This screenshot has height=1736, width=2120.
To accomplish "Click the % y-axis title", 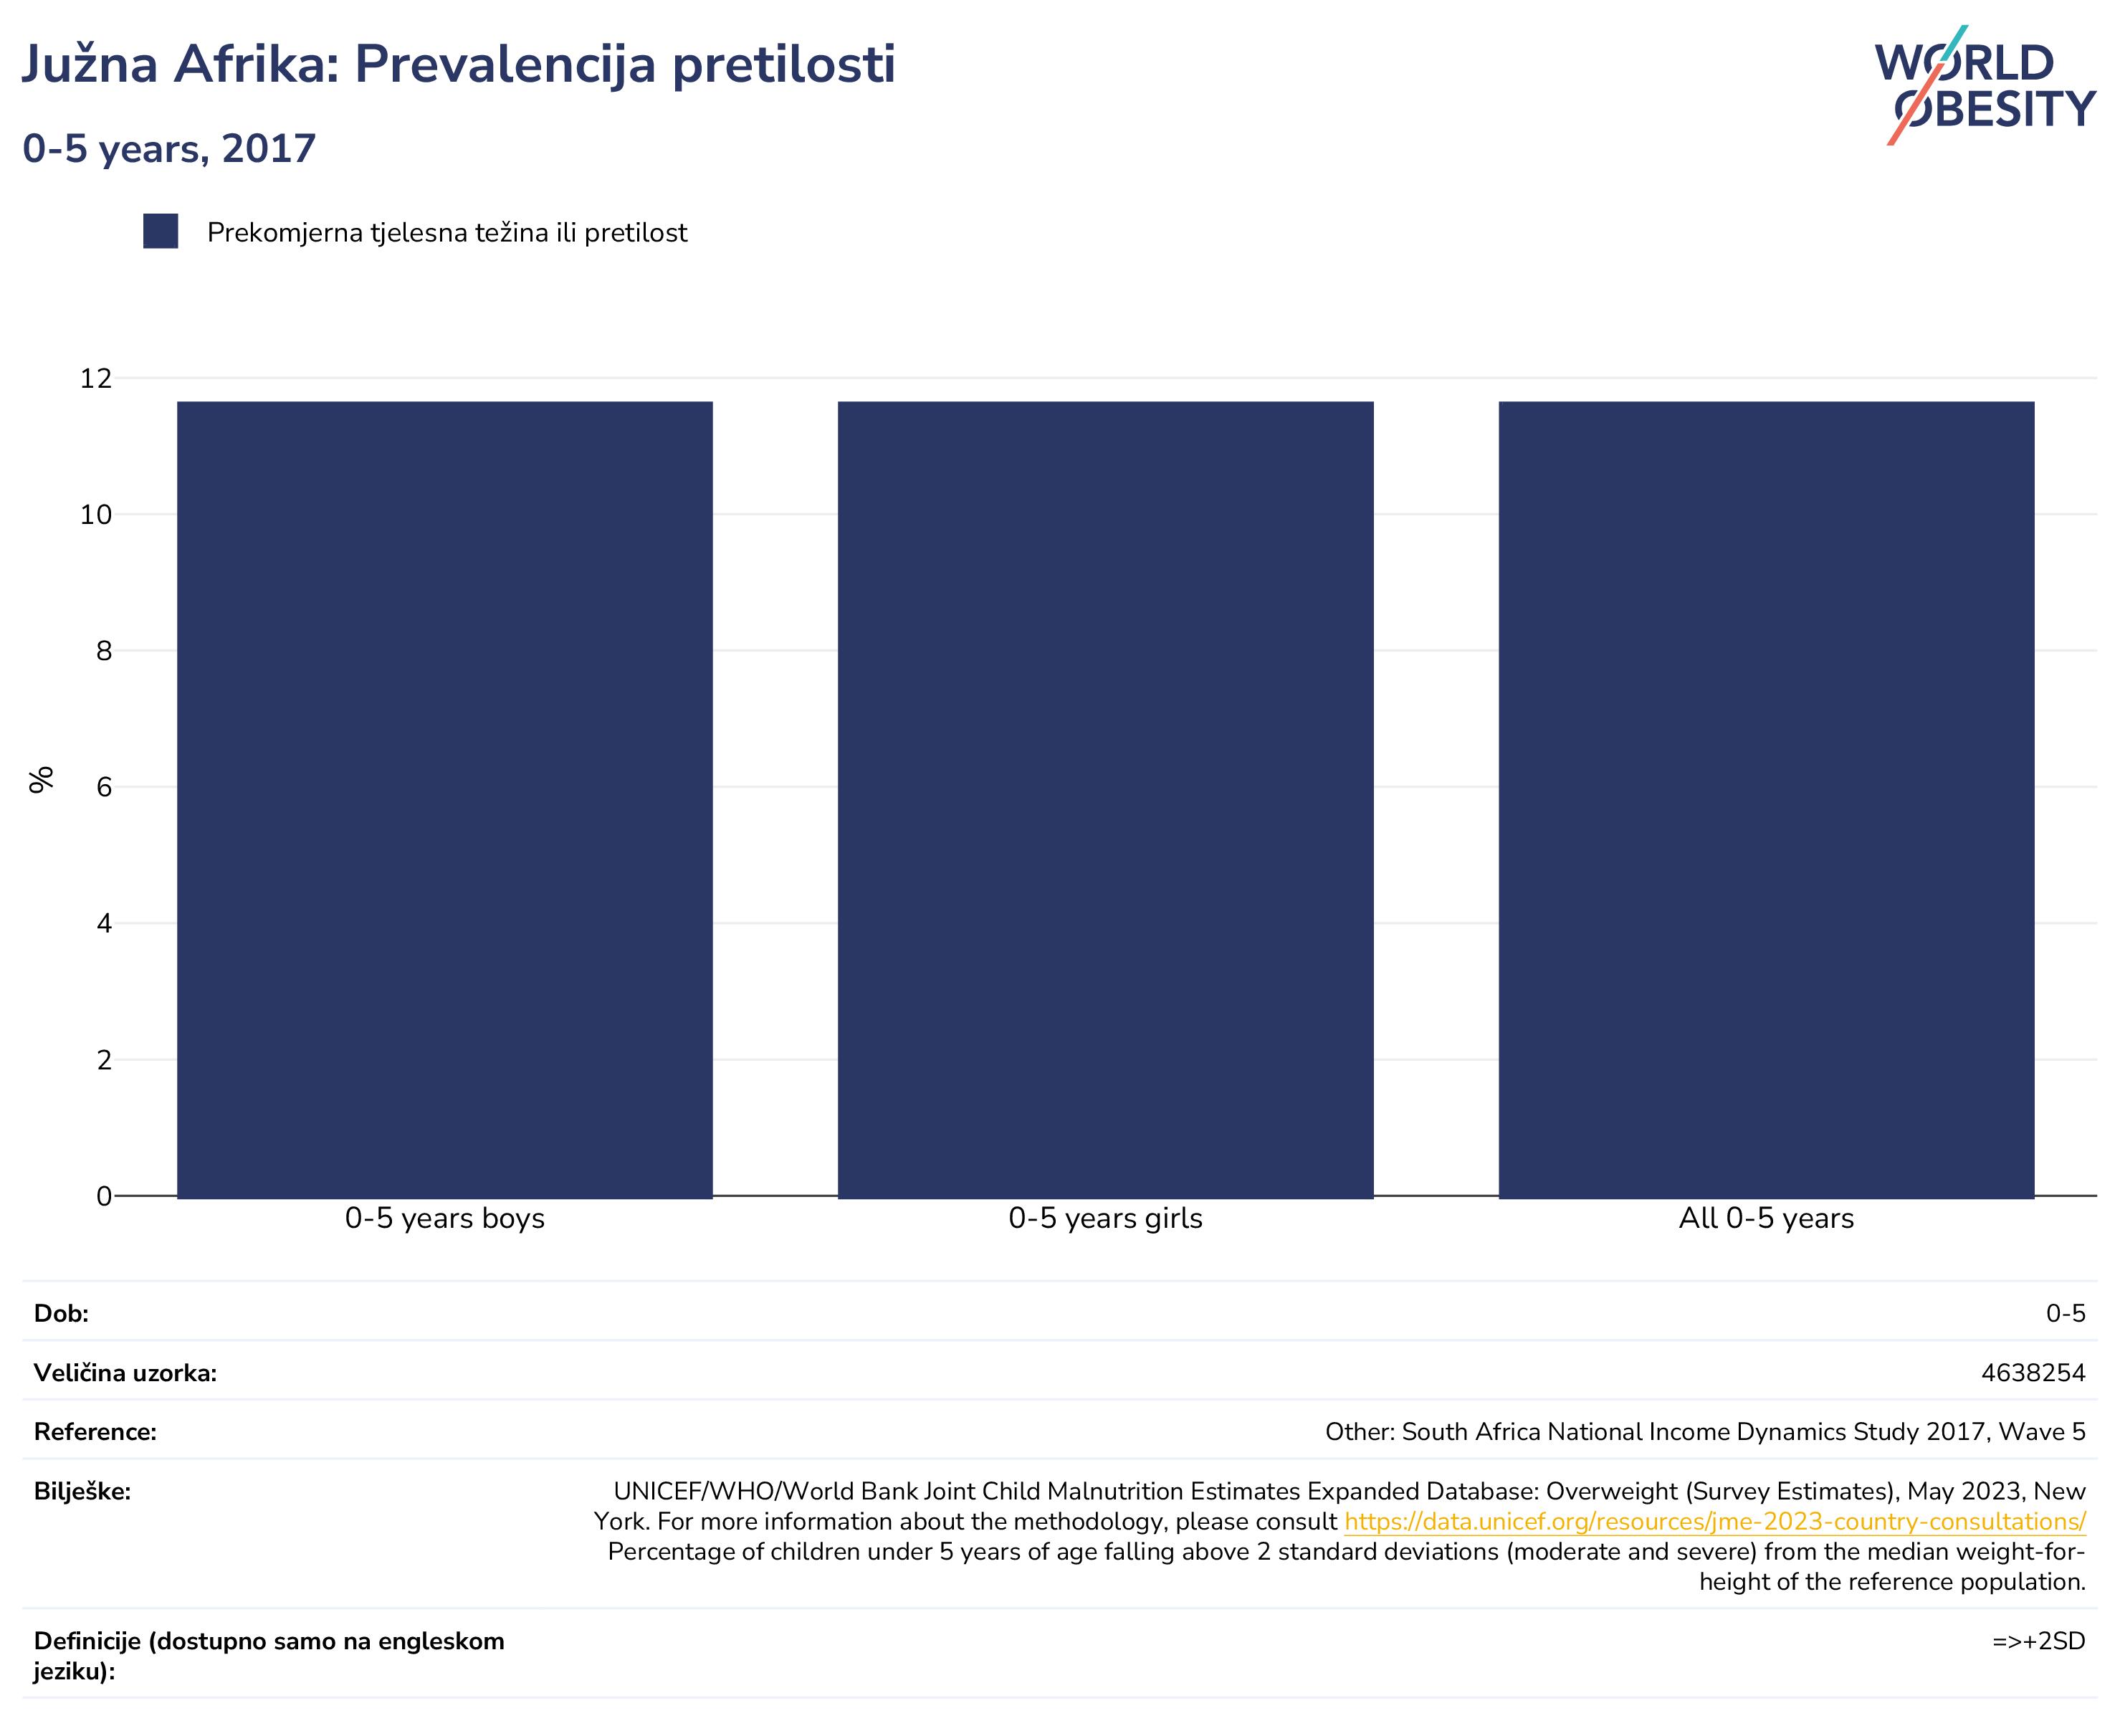I will [41, 779].
